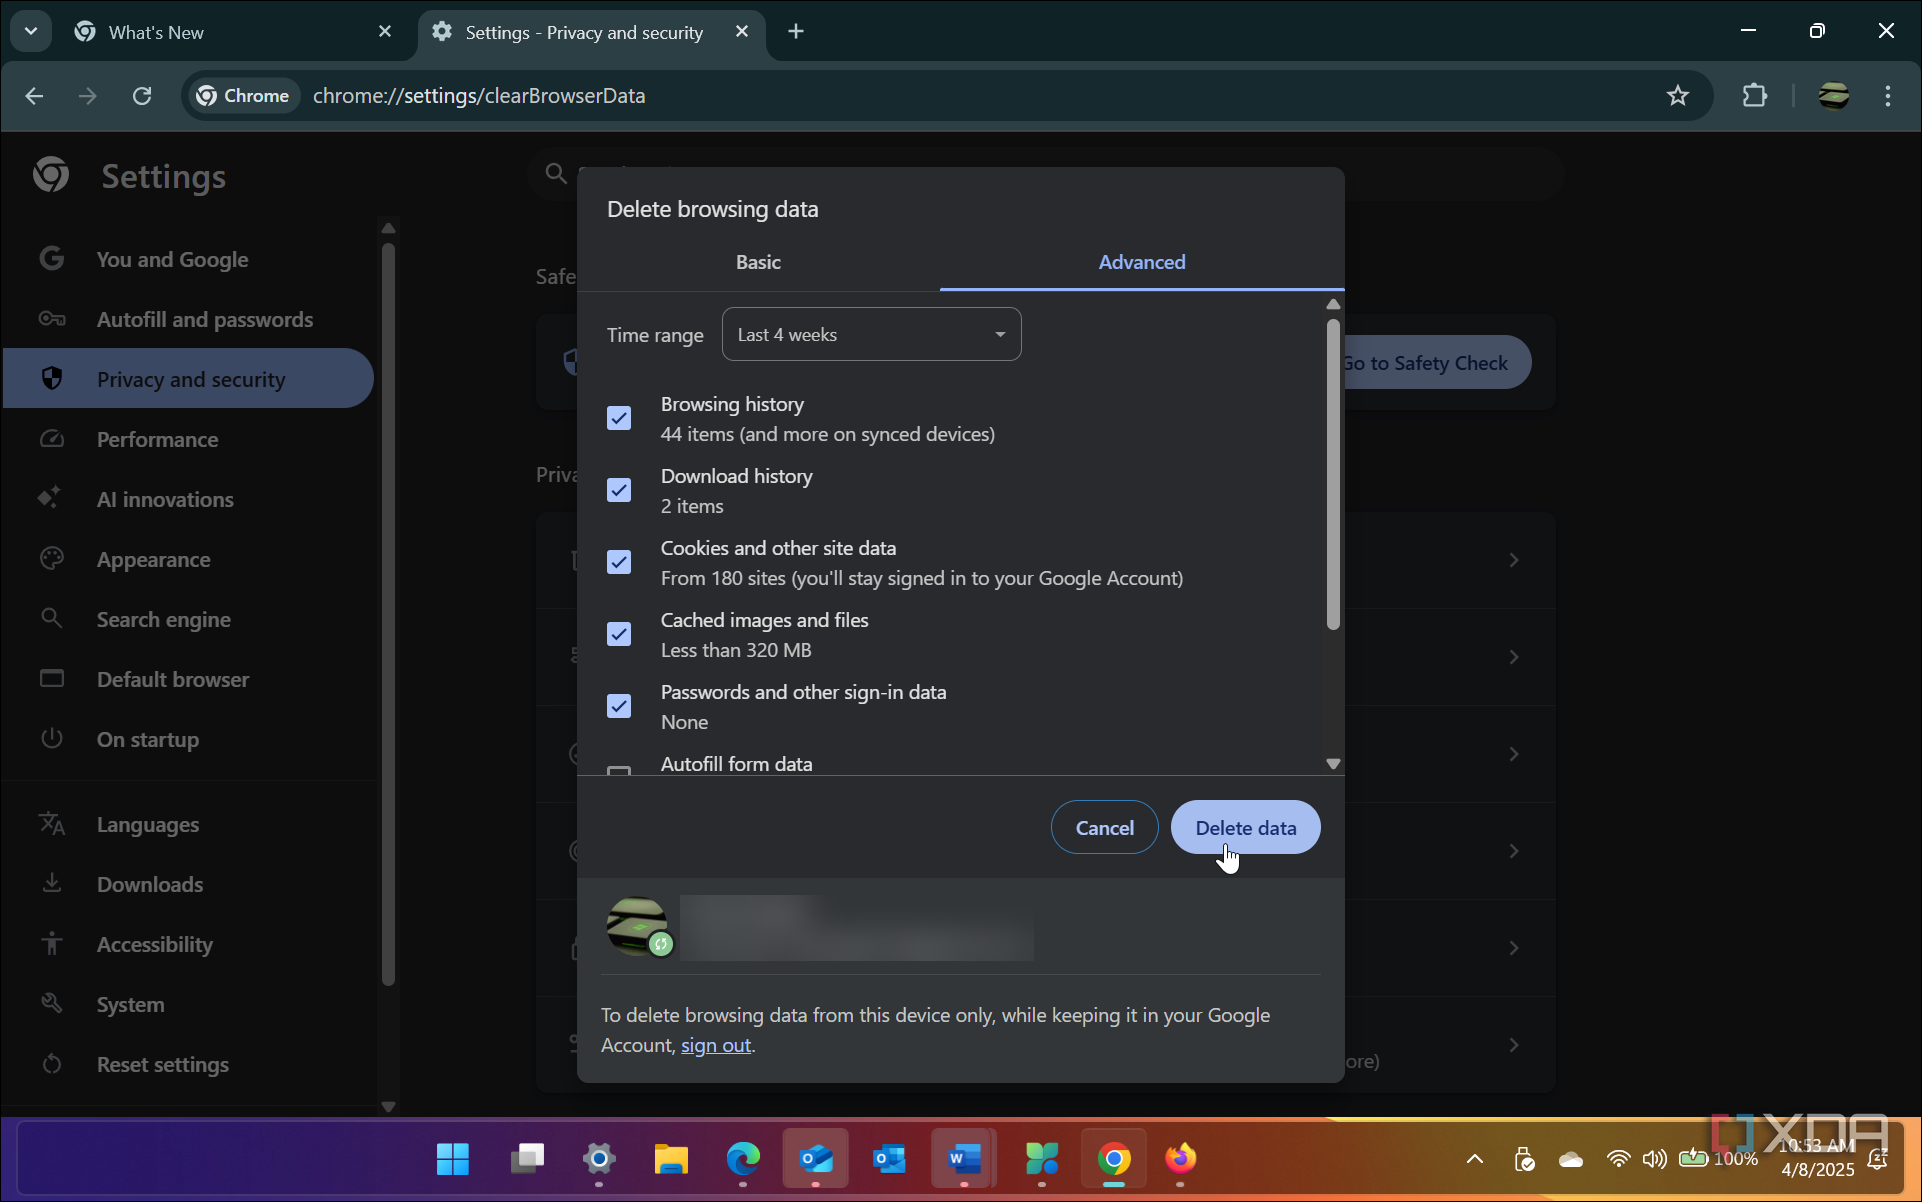Image resolution: width=1922 pixels, height=1202 pixels.
Task: Click Go to Safety Check button
Action: 1436,363
